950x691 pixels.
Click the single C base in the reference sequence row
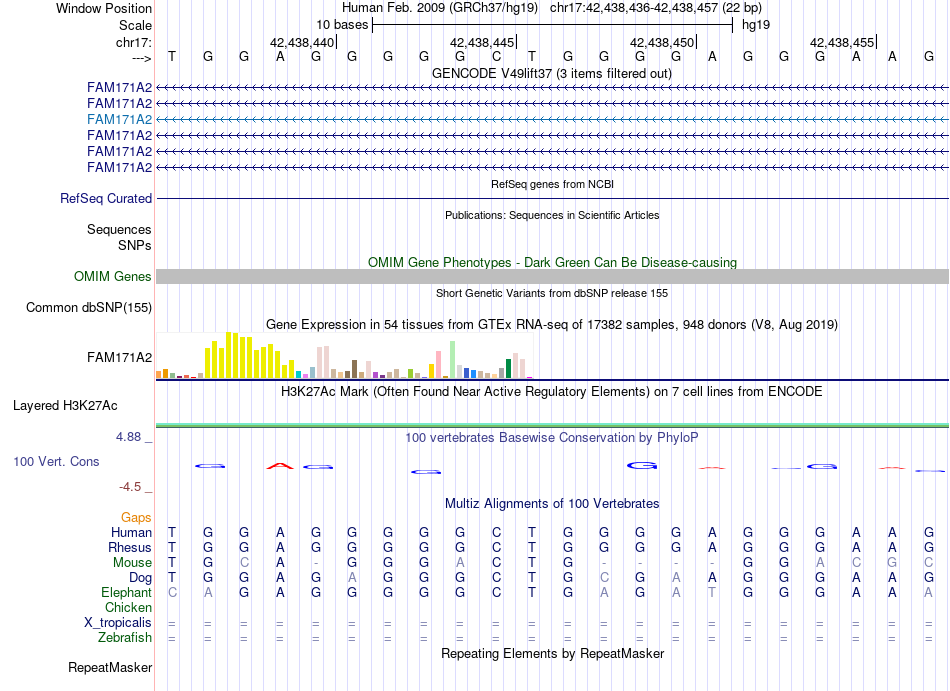pyautogui.click(x=496, y=56)
